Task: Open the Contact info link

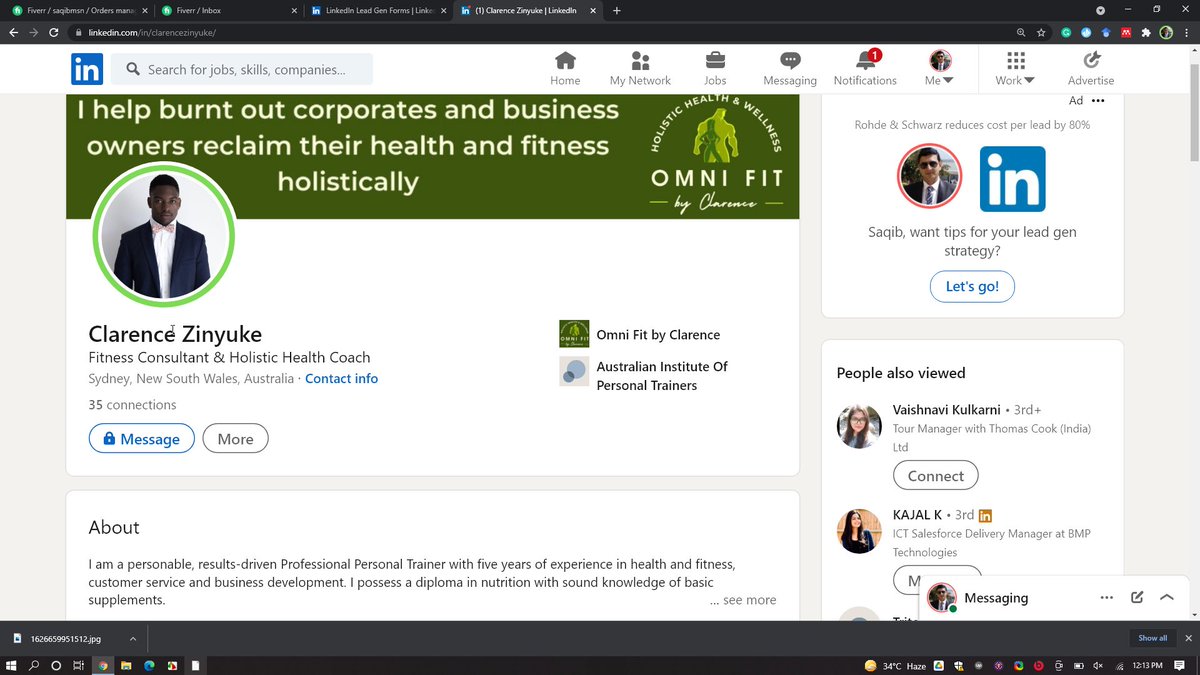Action: point(341,379)
